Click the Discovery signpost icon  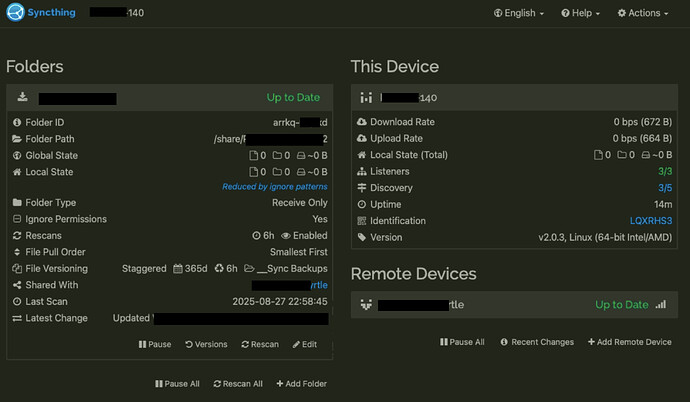(362, 188)
